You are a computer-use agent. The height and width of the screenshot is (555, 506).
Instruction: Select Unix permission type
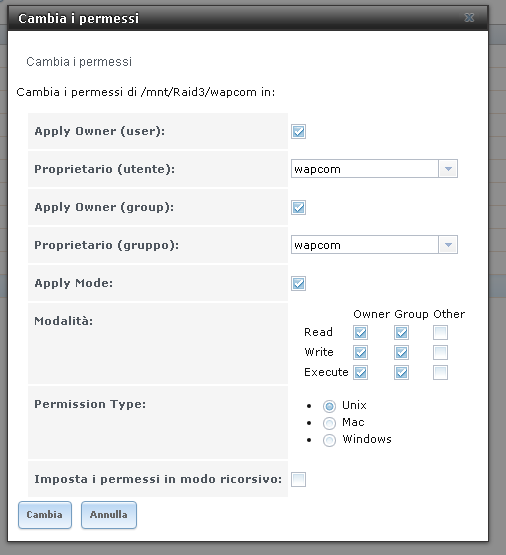329,406
